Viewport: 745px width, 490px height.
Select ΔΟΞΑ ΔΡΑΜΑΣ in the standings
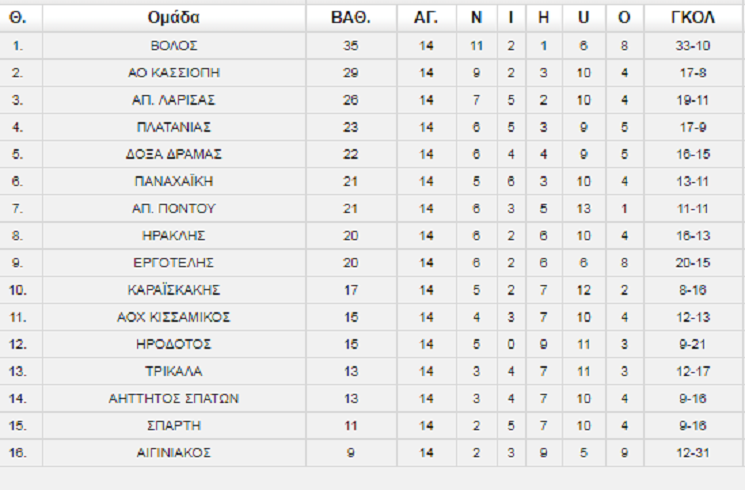coord(174,154)
